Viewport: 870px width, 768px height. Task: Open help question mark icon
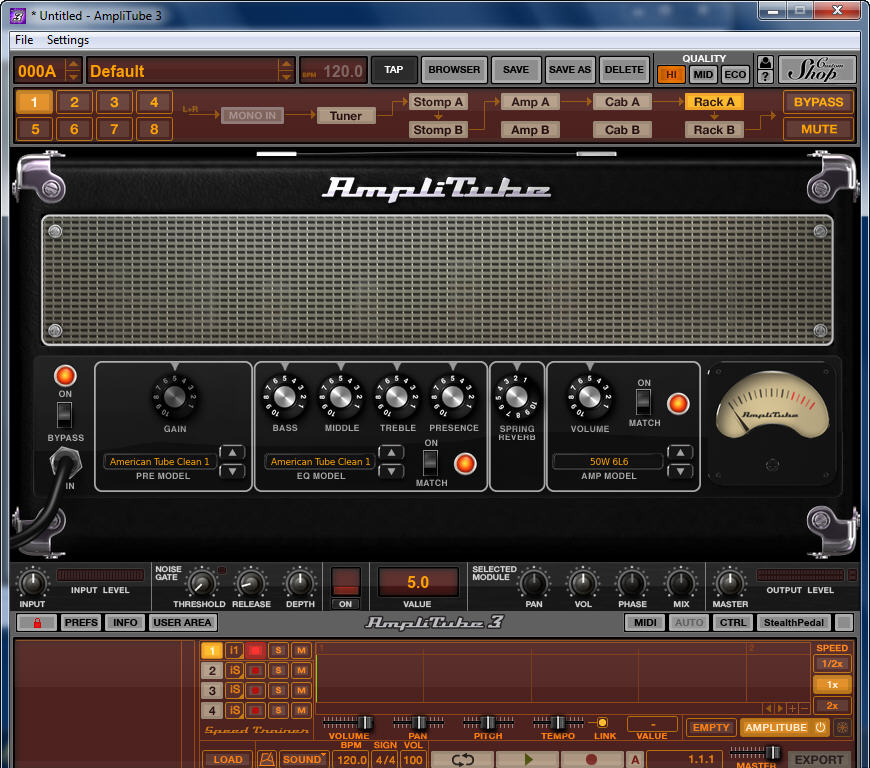pyautogui.click(x=765, y=77)
